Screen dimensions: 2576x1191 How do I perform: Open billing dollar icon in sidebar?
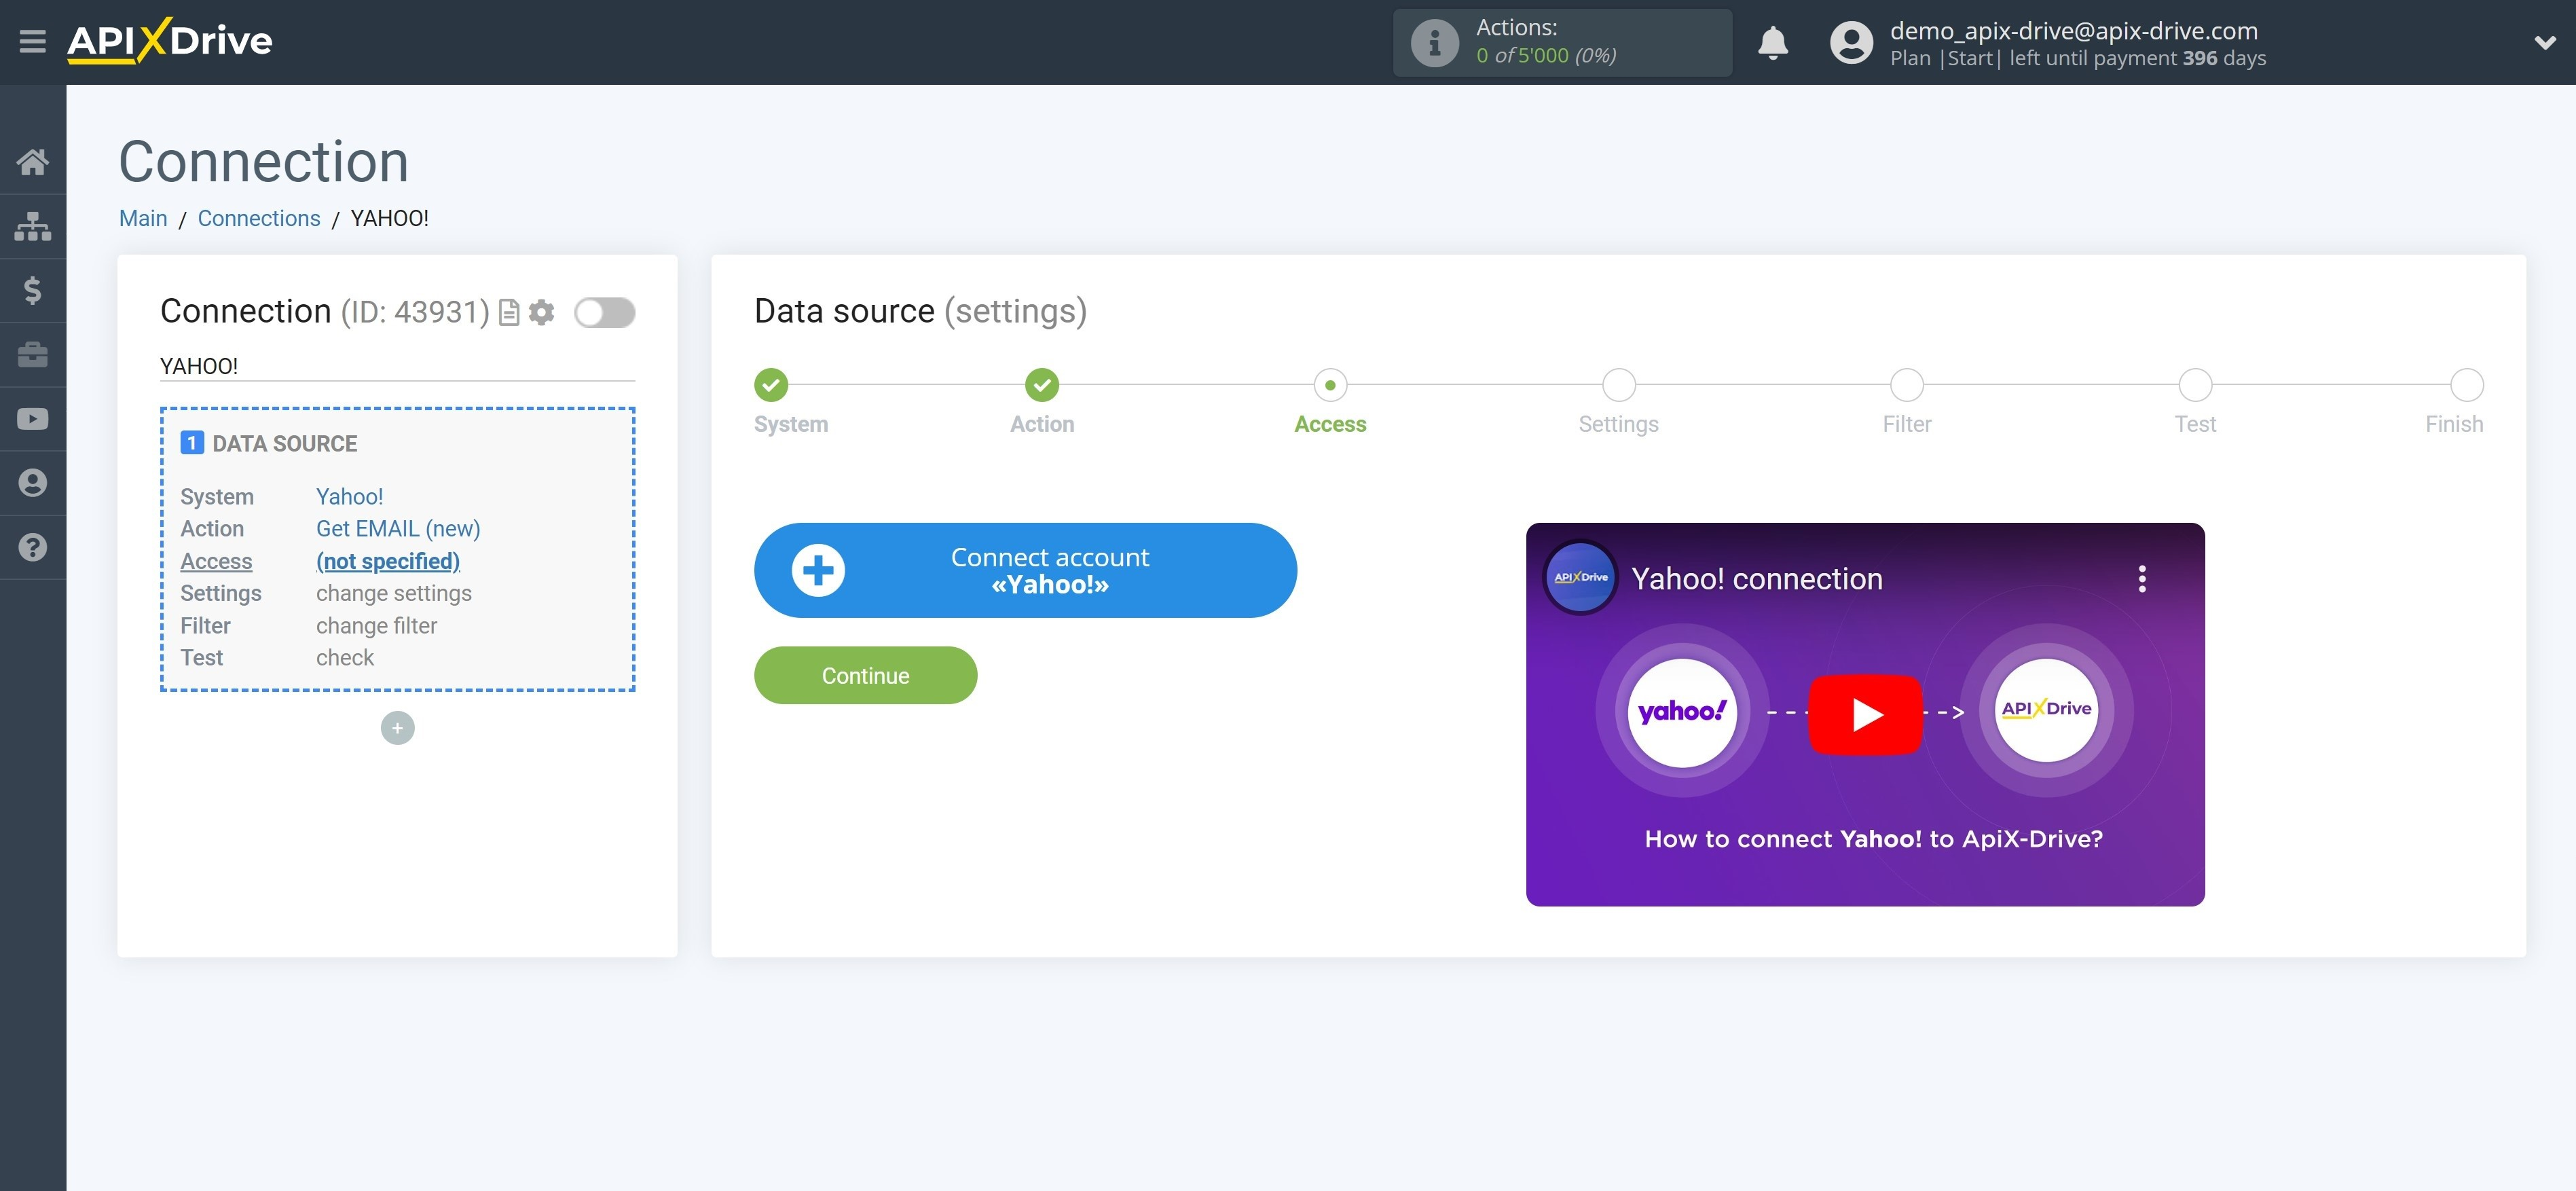click(33, 290)
